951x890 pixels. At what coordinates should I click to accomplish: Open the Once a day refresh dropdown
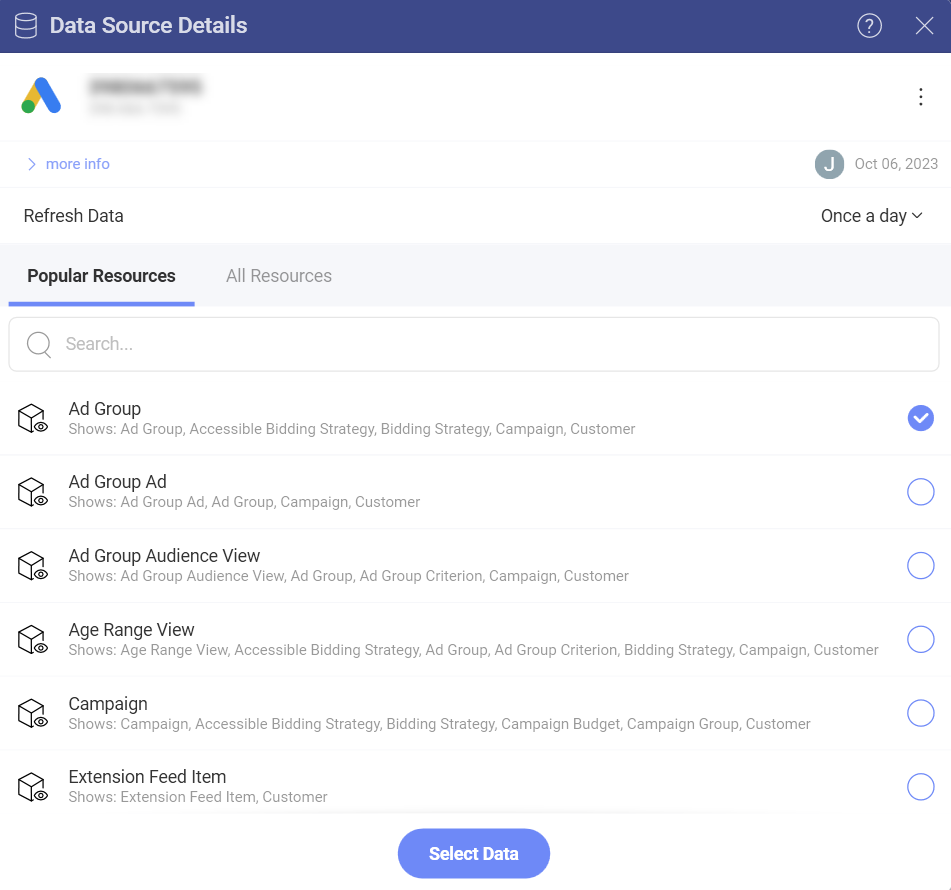(x=872, y=216)
